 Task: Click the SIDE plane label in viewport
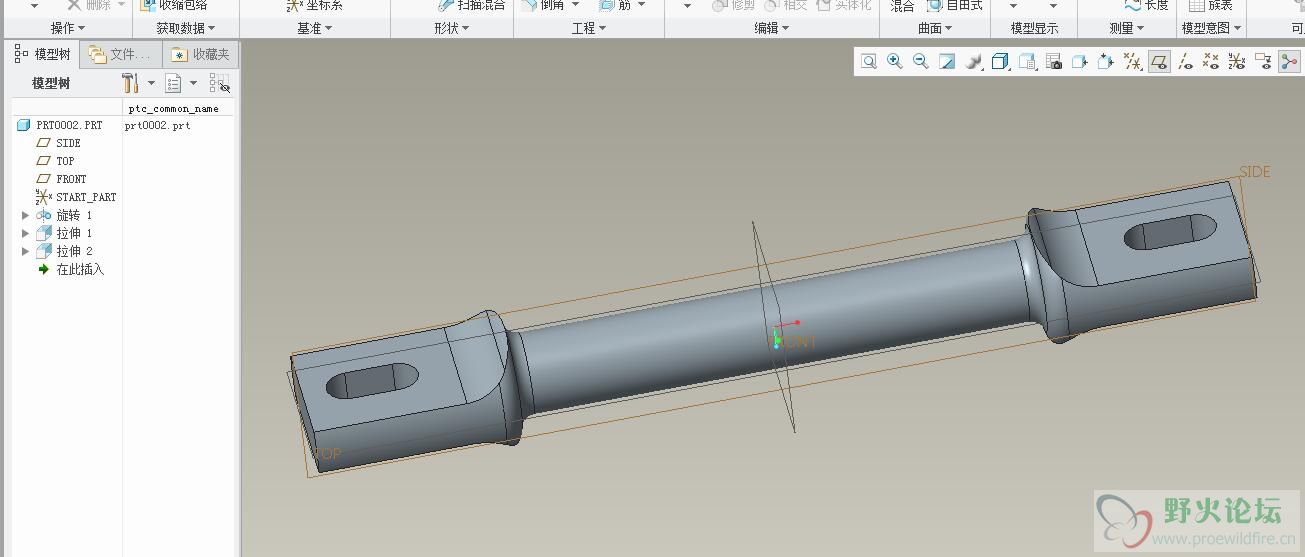click(1255, 172)
